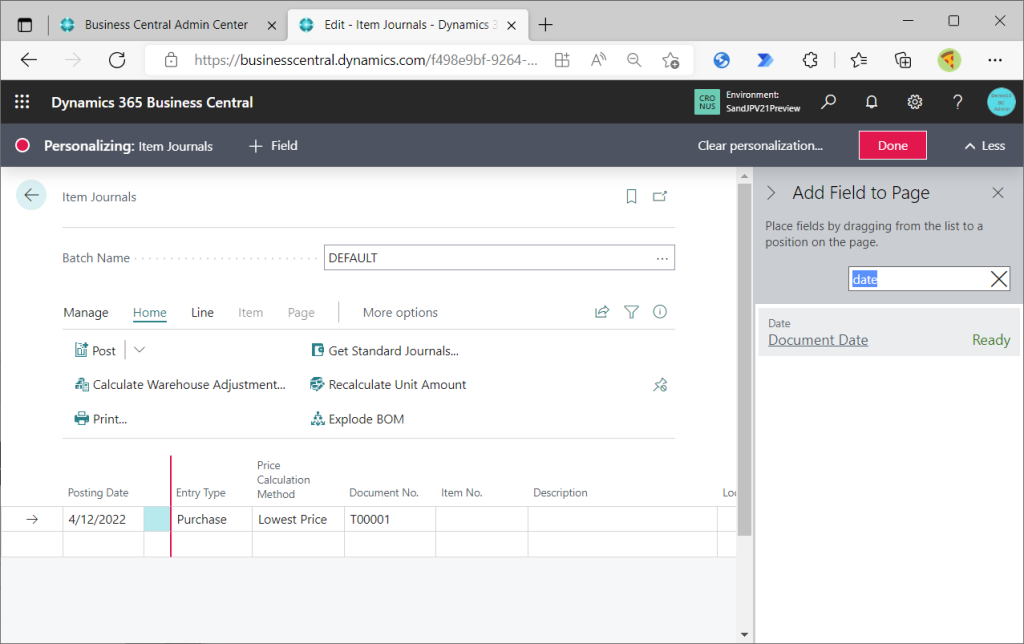The width and height of the screenshot is (1024, 644).
Task: Go back using the Item Journals arrow
Action: 31,195
